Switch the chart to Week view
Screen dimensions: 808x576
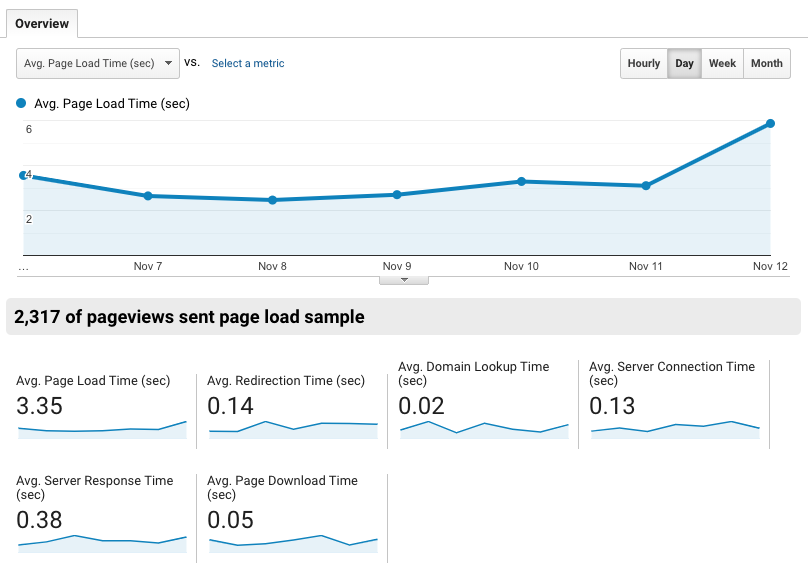pyautogui.click(x=722, y=63)
